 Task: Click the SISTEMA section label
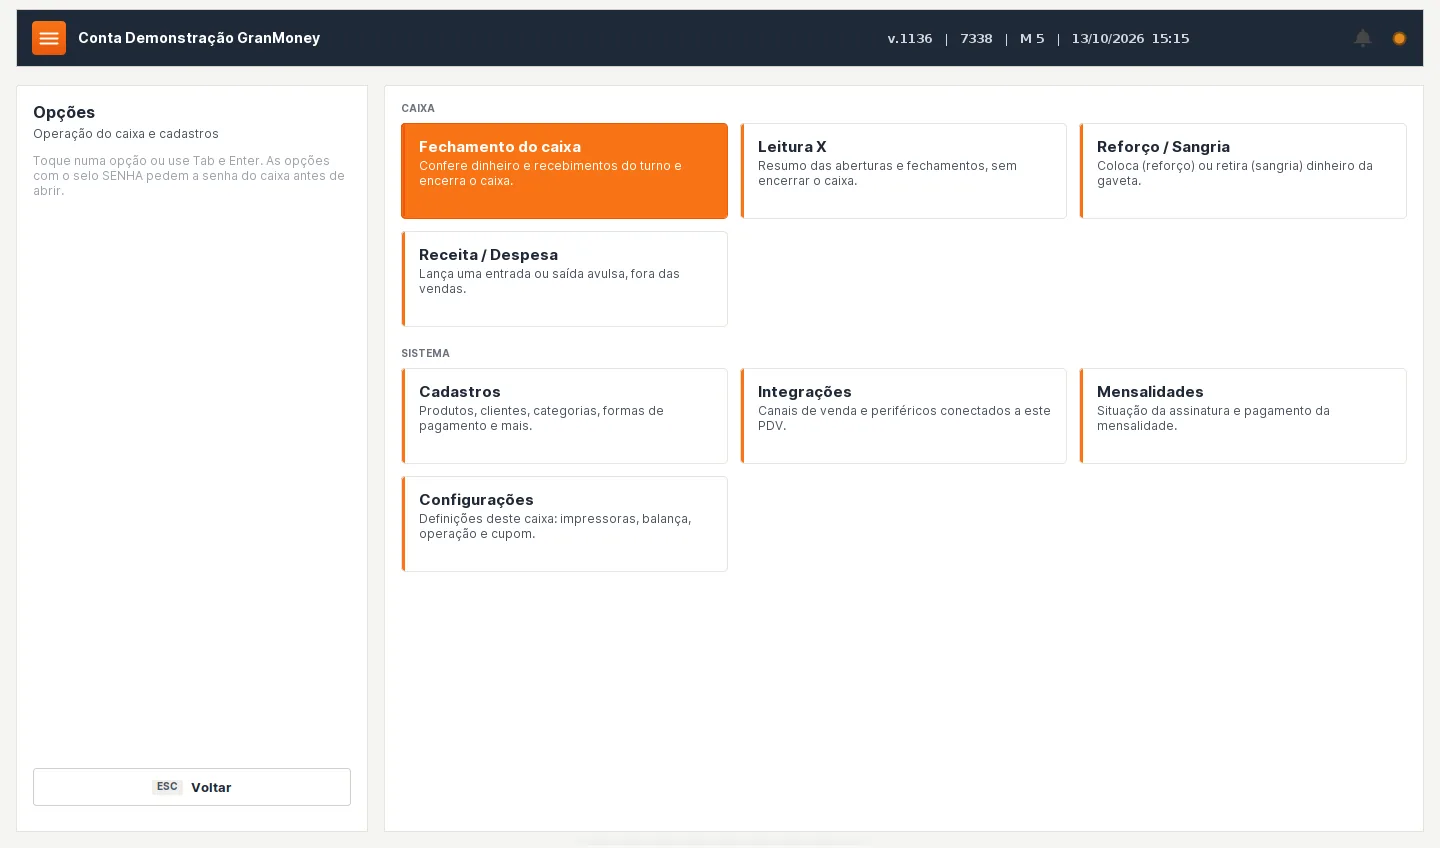[425, 353]
